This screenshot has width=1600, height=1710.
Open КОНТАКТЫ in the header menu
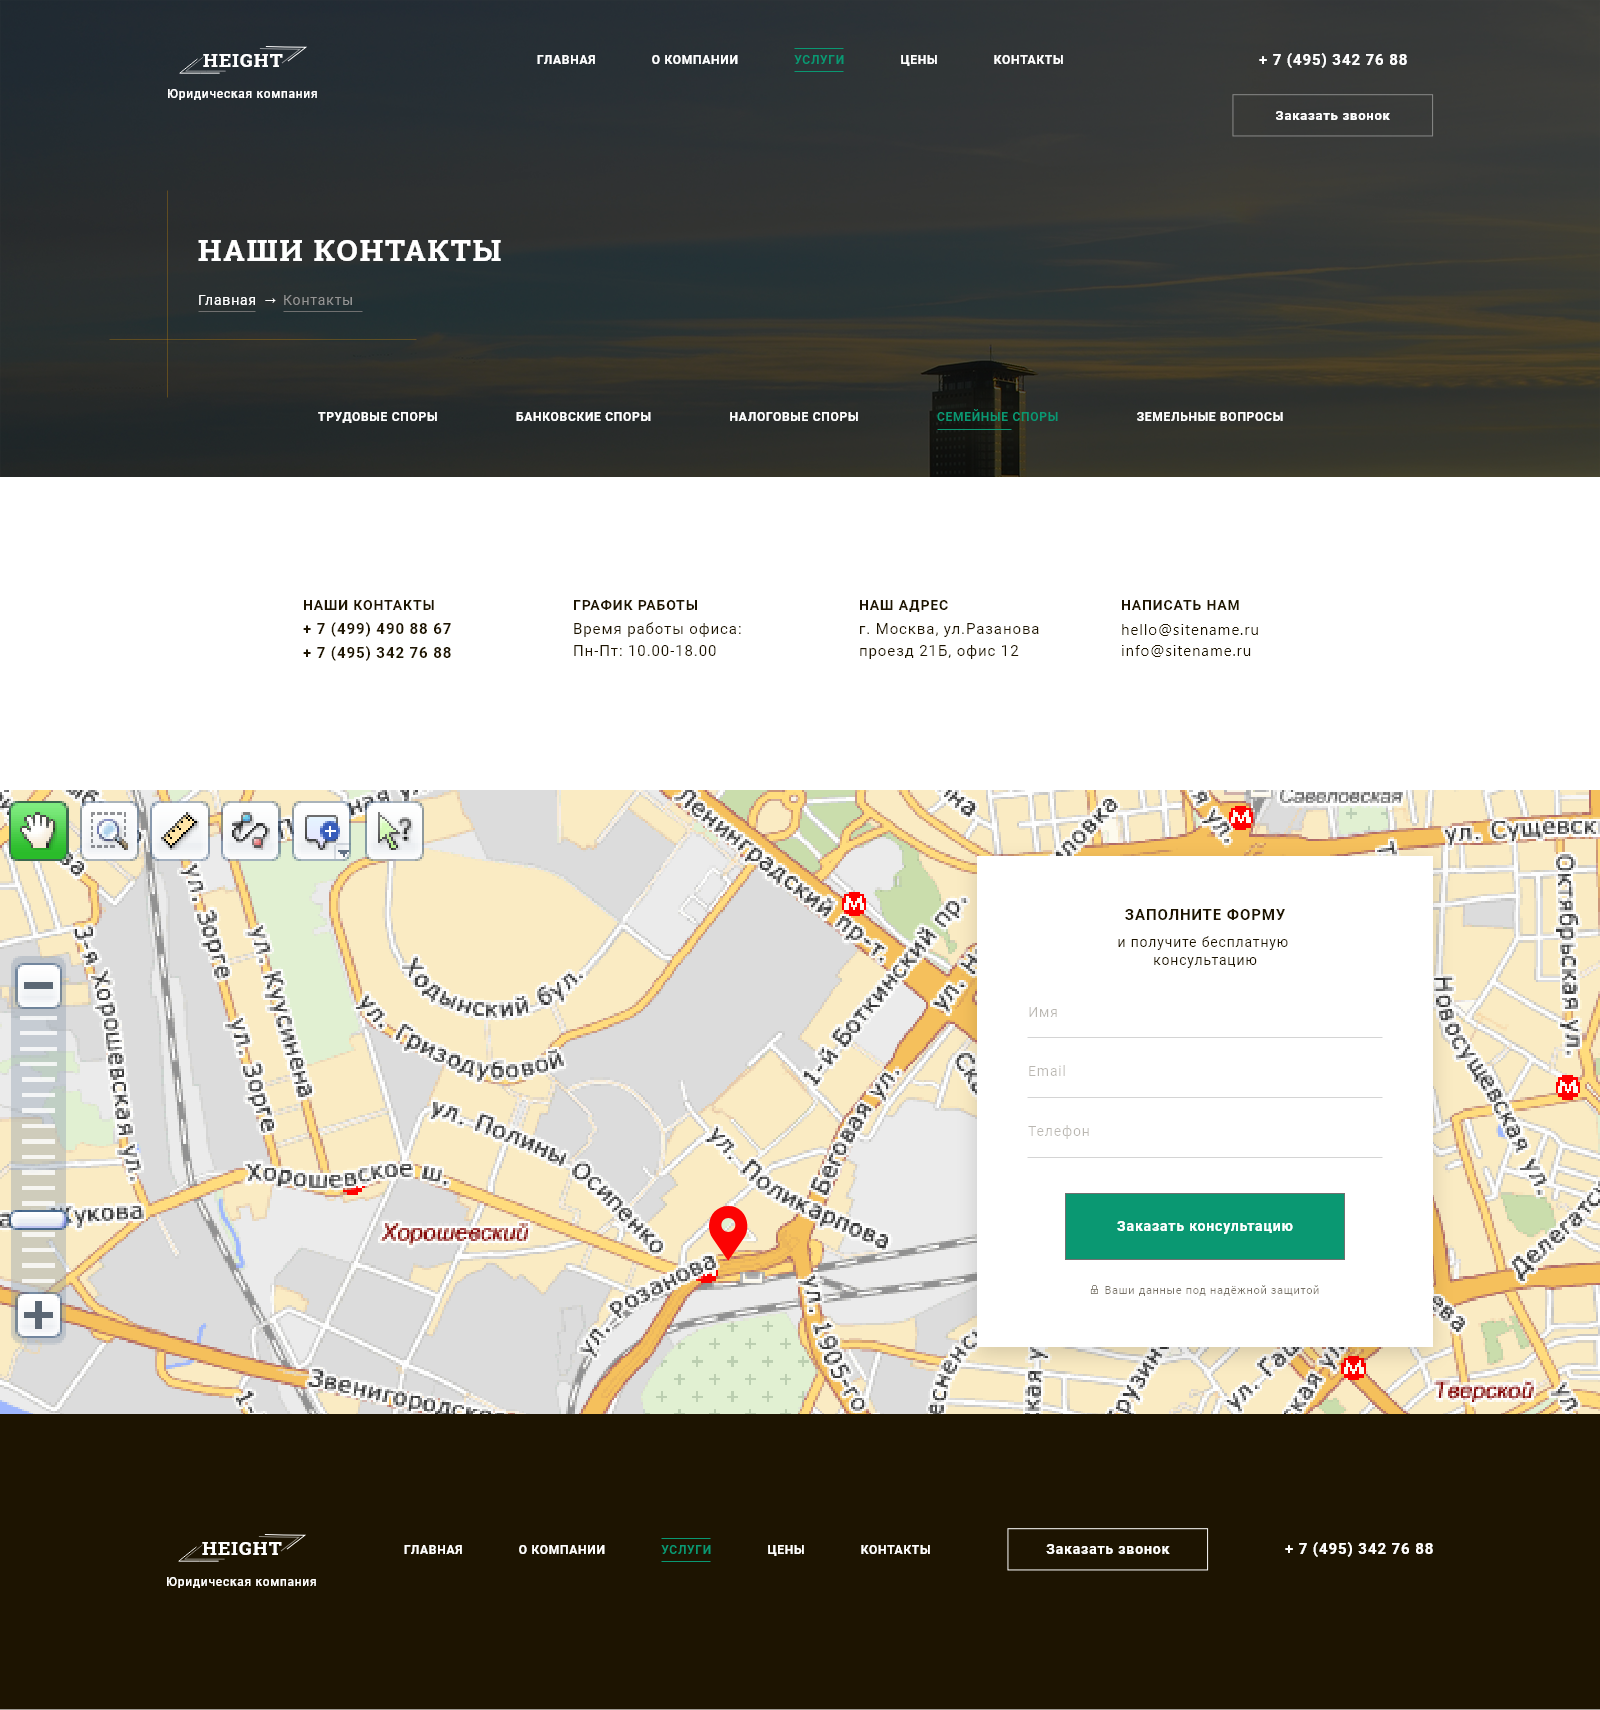pos(1028,60)
